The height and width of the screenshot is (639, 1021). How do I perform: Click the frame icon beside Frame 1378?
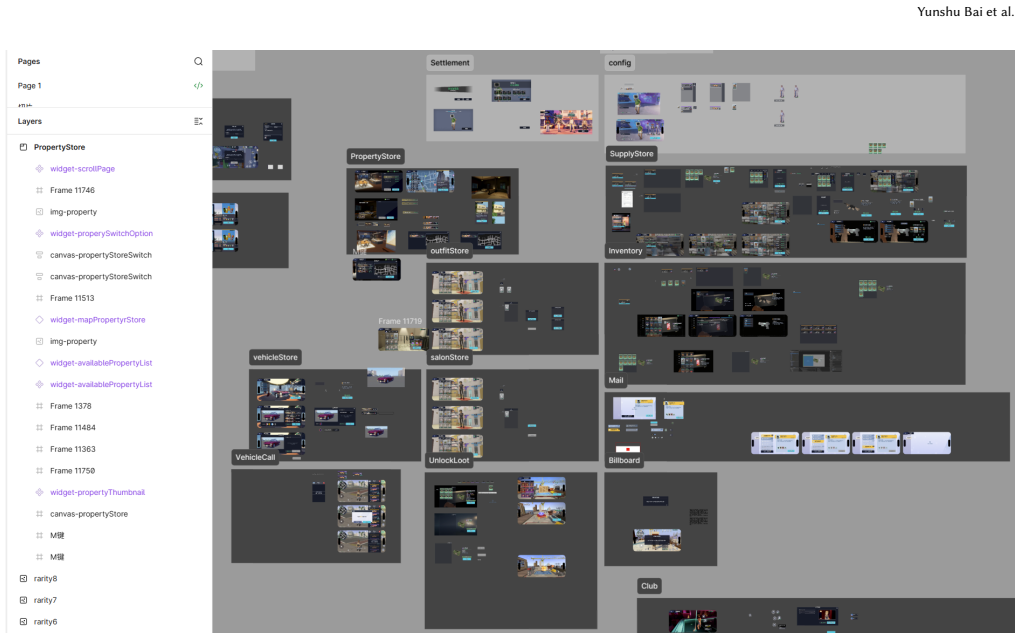point(39,406)
